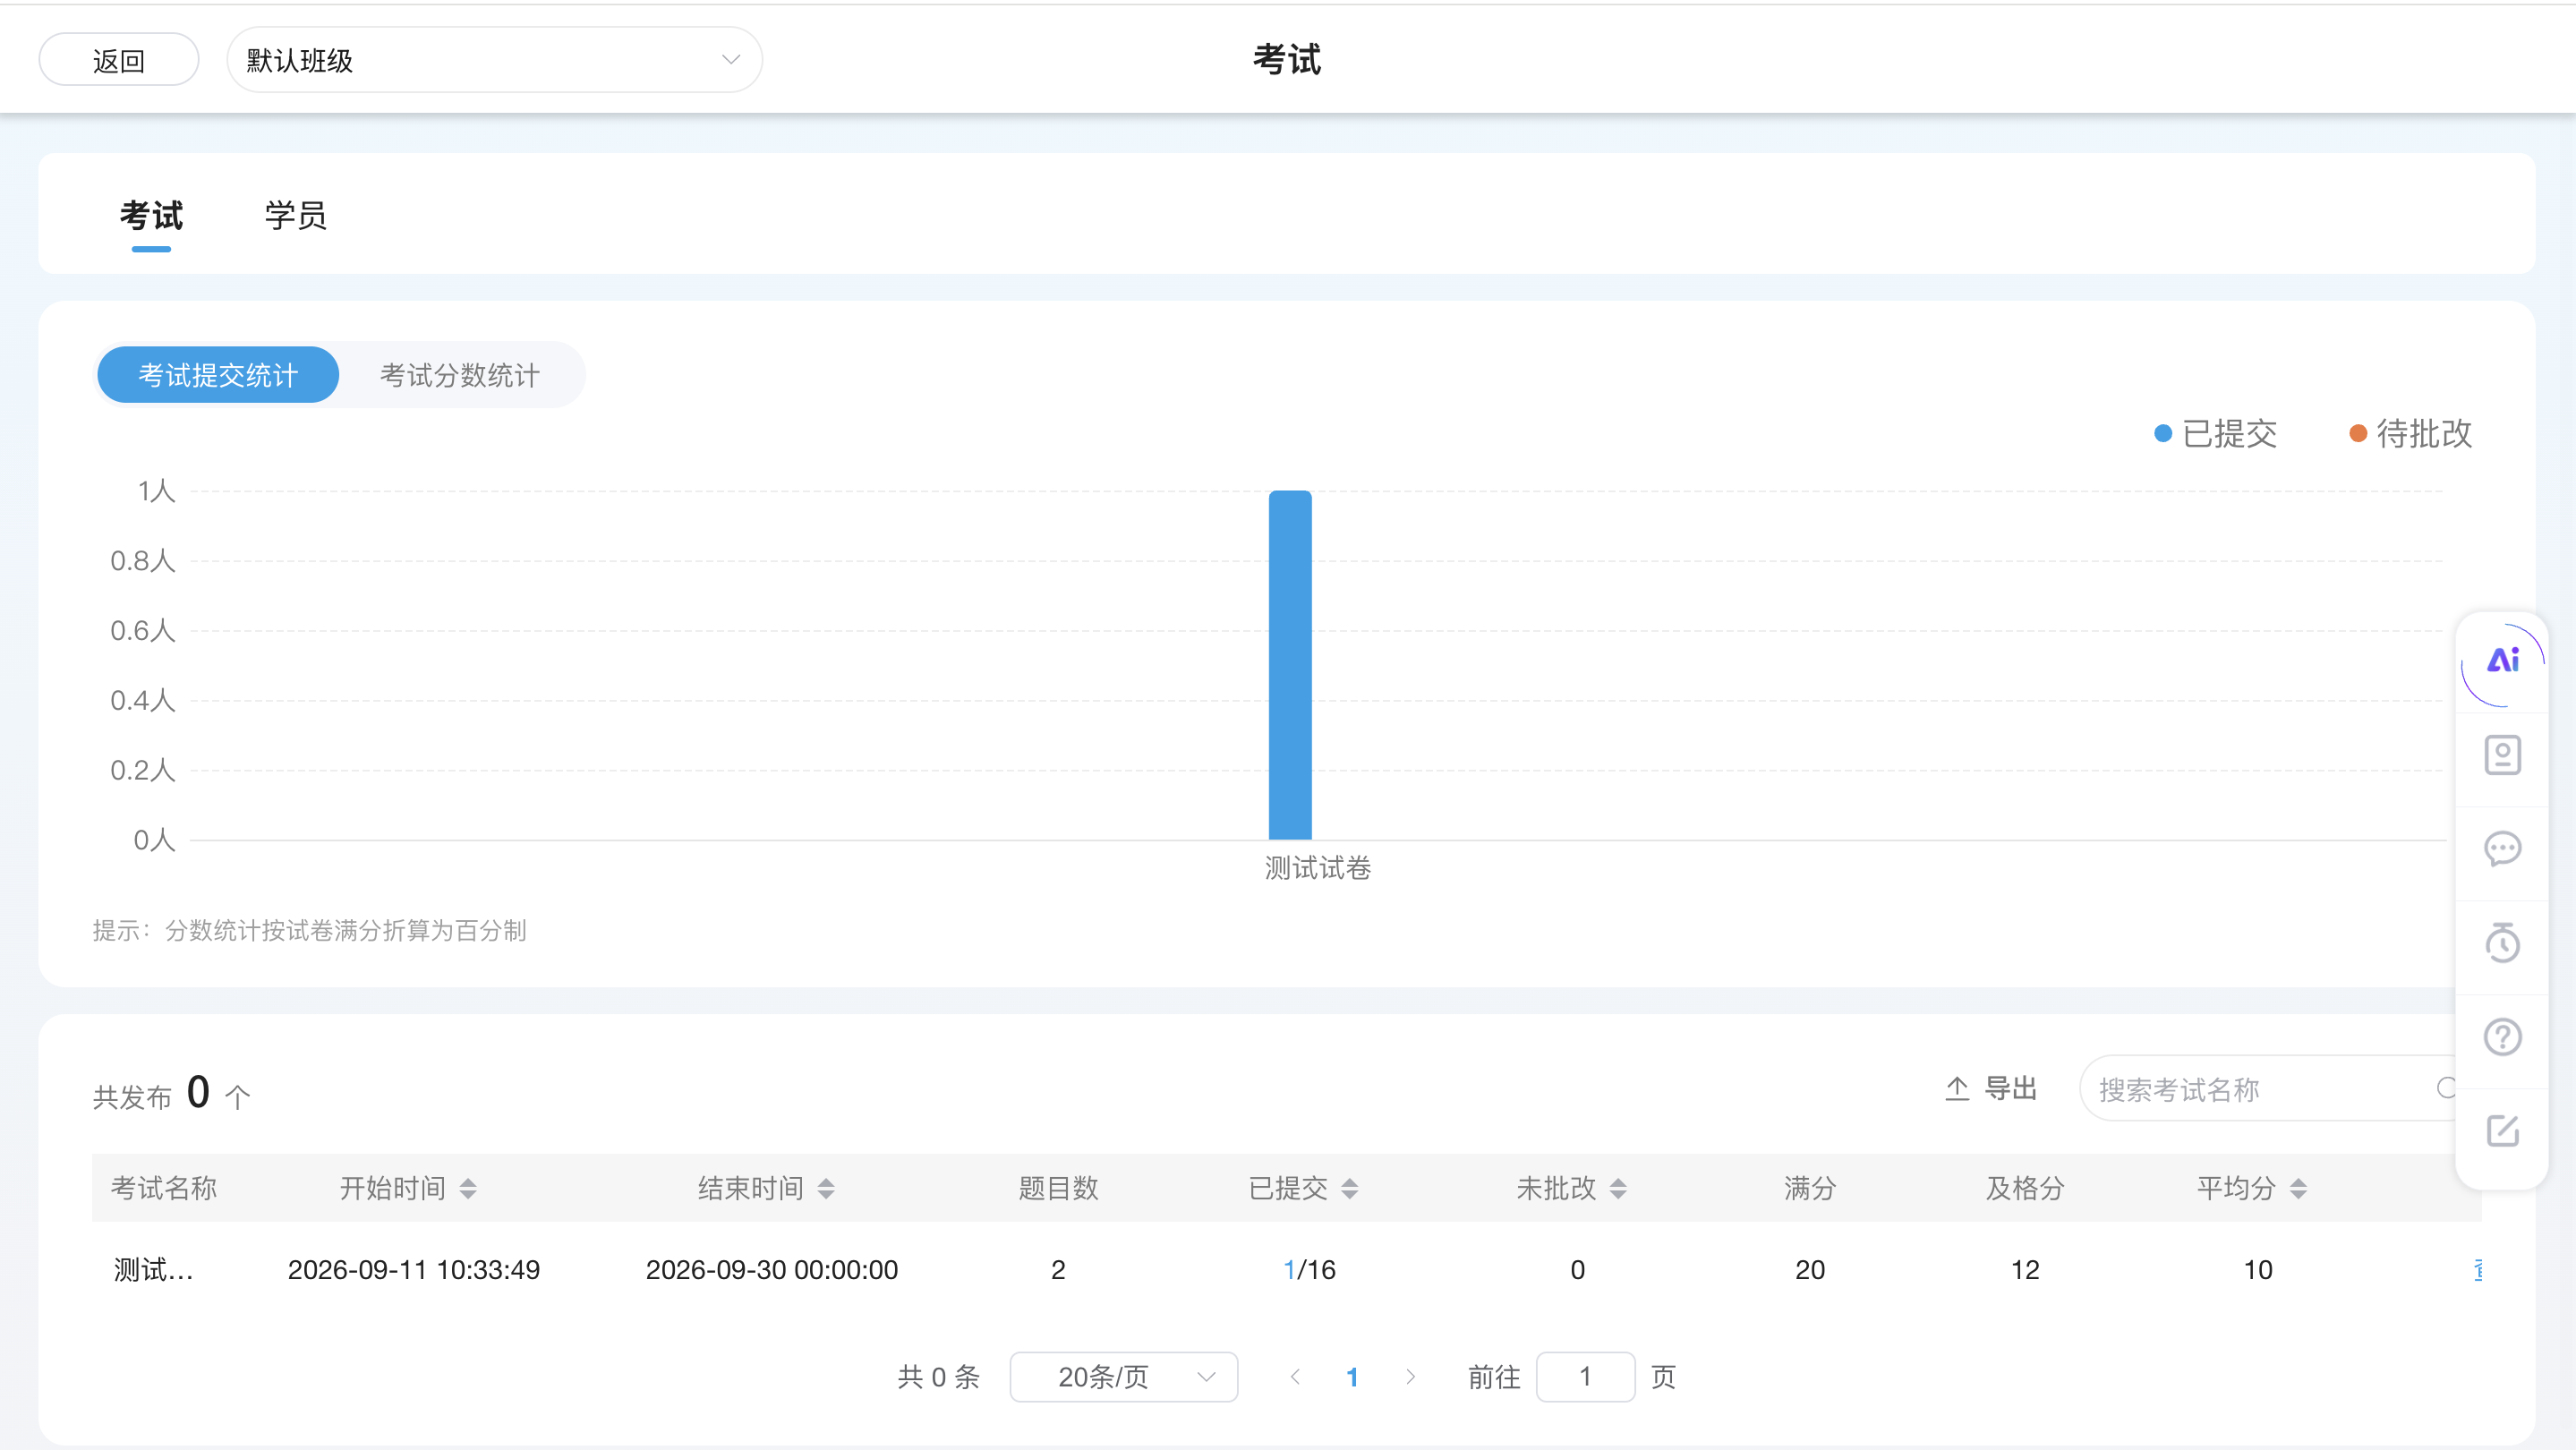
Task: Go to previous page arrow
Action: click(1295, 1377)
